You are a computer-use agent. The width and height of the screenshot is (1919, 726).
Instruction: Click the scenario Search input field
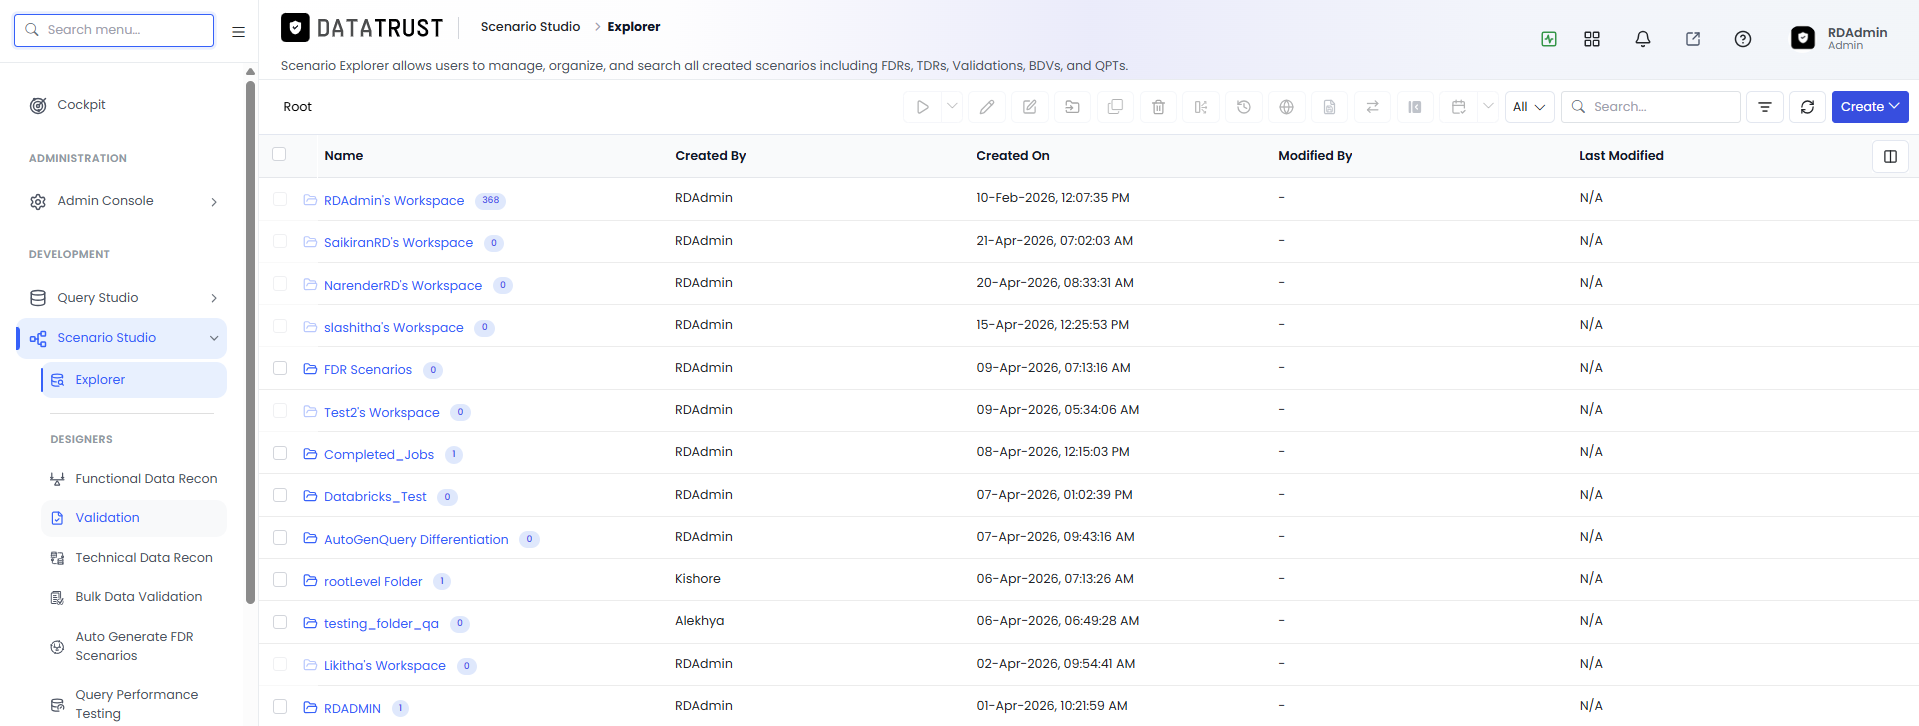pos(1651,107)
